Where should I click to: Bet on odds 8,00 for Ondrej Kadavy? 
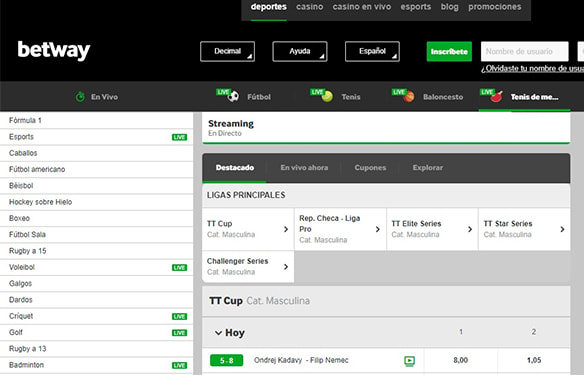461,360
